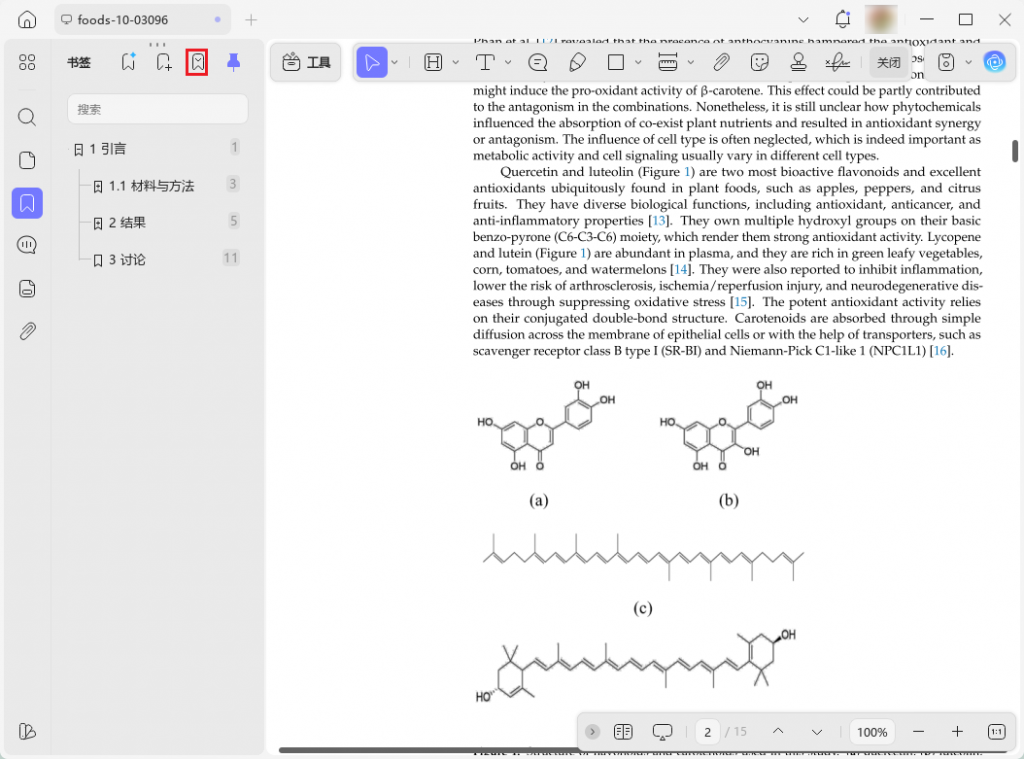Screen dimensions: 1024x759
Task: Unpin the bookmarks panel
Action: [233, 62]
